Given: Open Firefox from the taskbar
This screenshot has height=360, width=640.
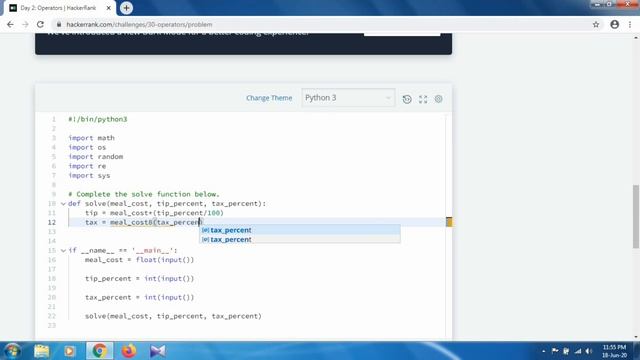Looking at the screenshot, I should [x=129, y=351].
